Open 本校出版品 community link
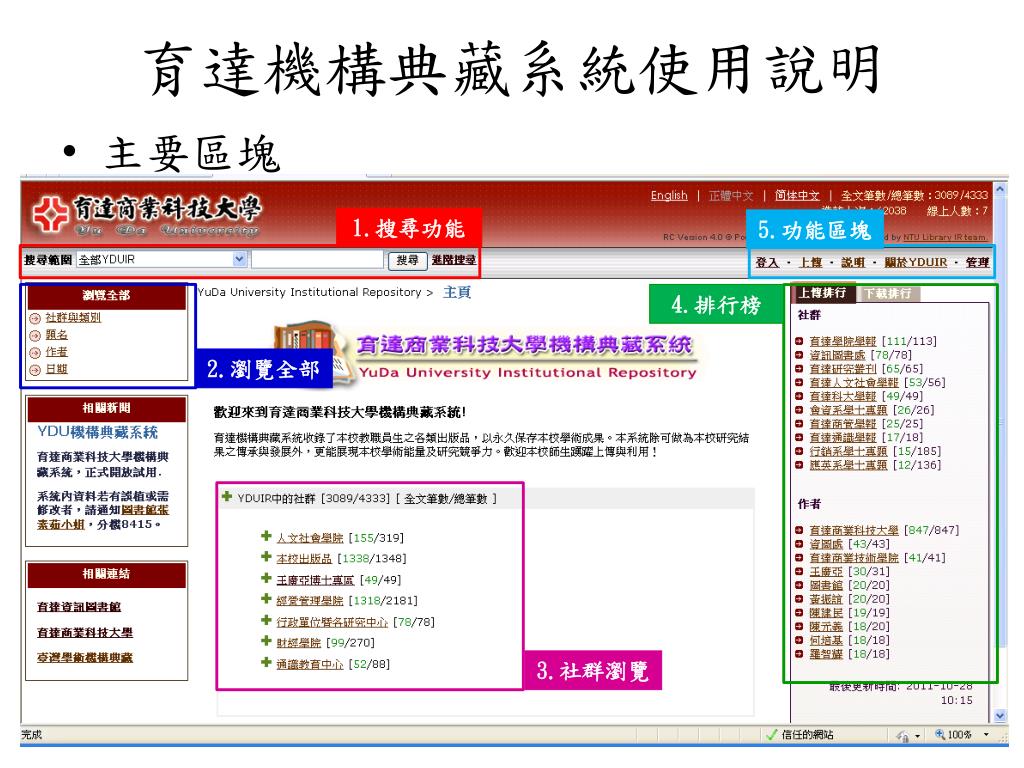The height and width of the screenshot is (768, 1024). pyautogui.click(x=304, y=559)
